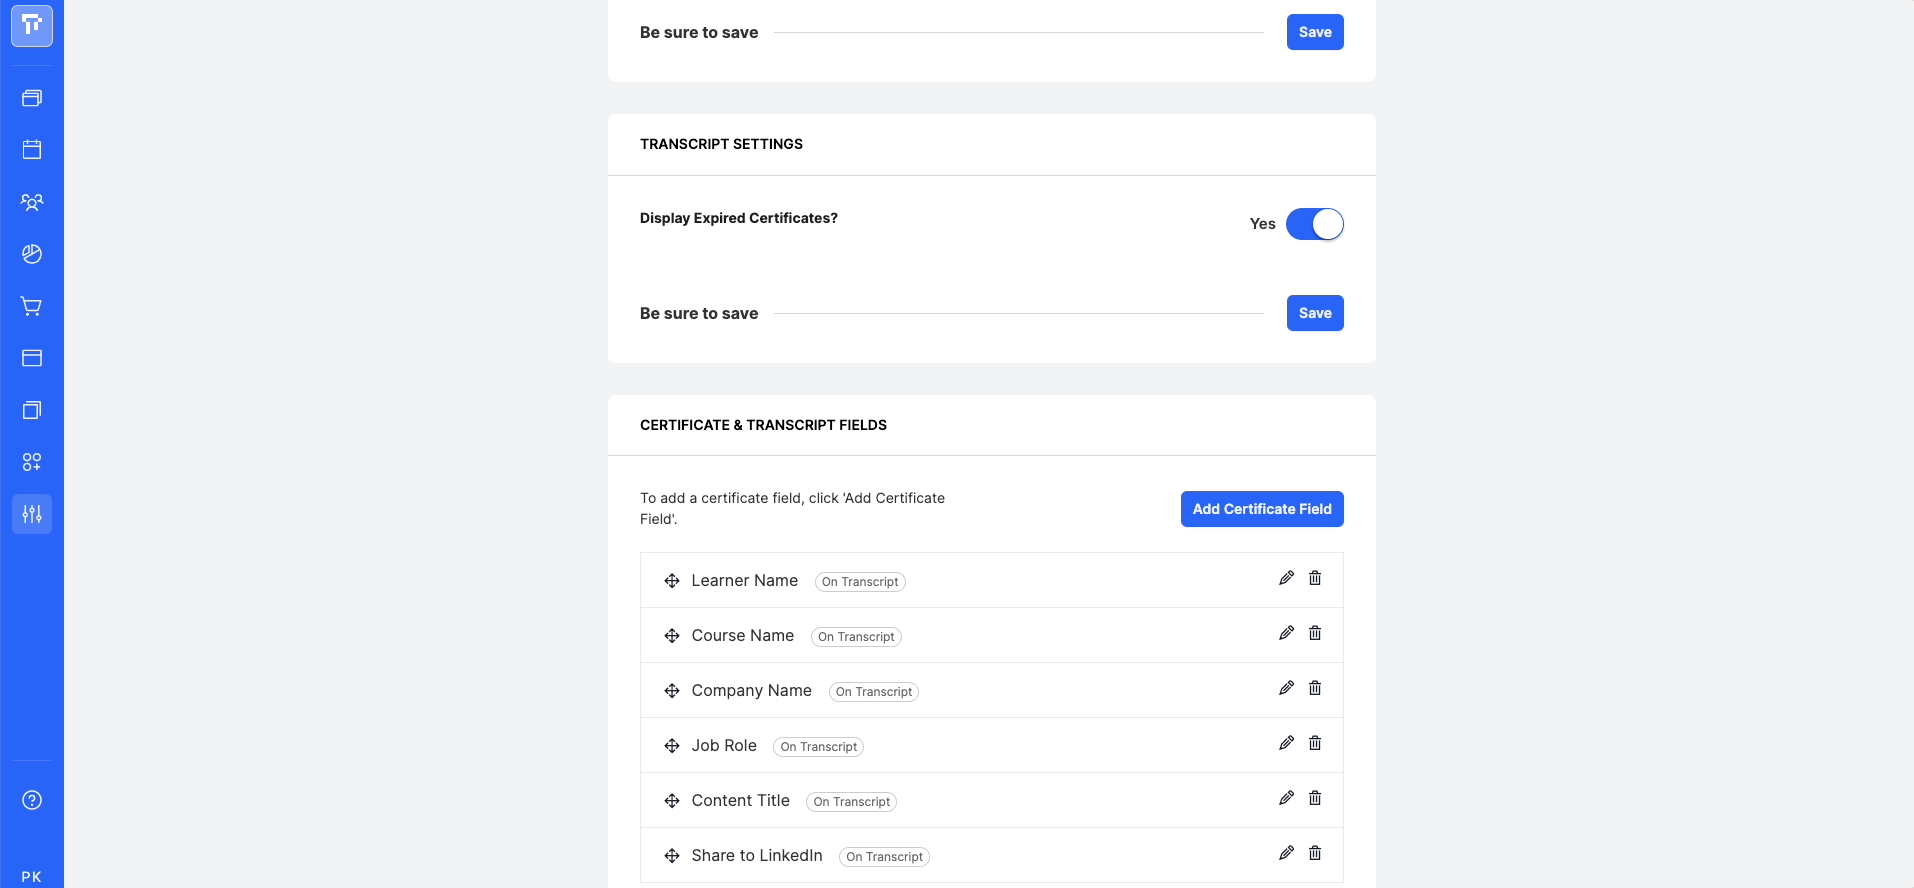Edit the Learner Name field
The image size is (1914, 888).
click(1286, 578)
